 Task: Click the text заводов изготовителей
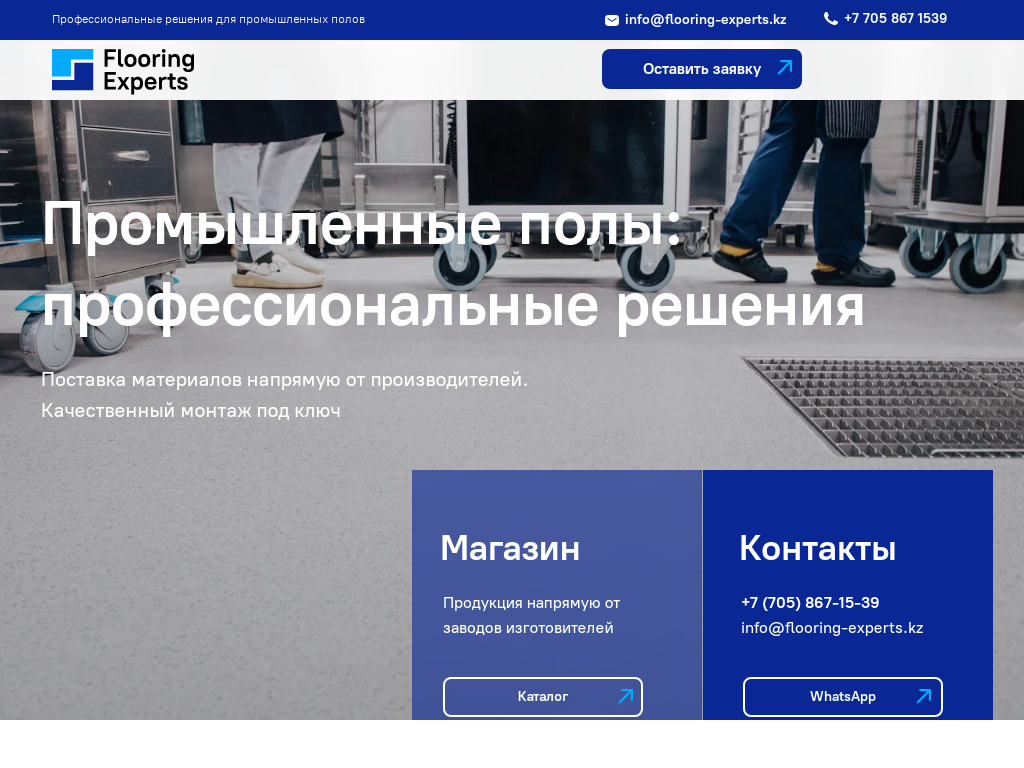[x=528, y=628]
